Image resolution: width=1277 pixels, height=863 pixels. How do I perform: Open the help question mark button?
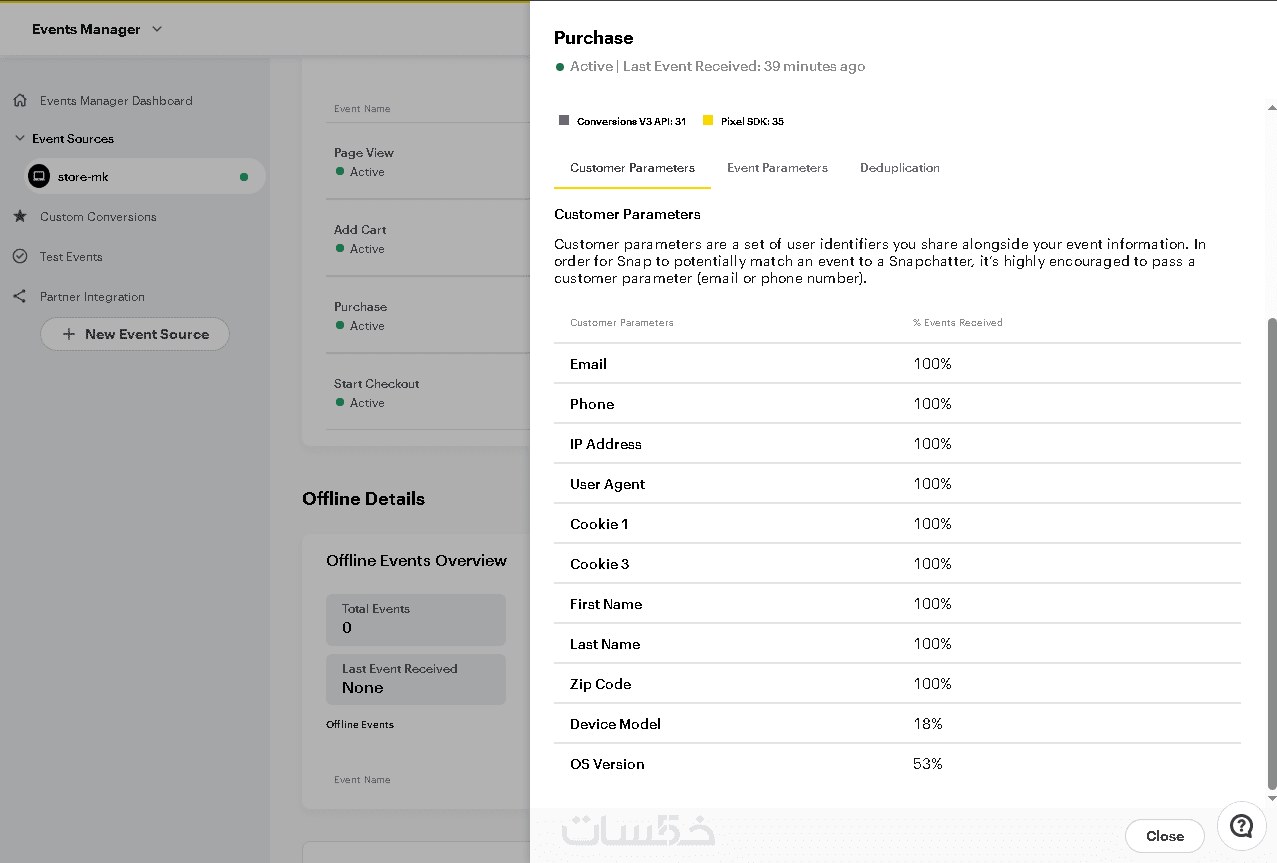[1242, 826]
